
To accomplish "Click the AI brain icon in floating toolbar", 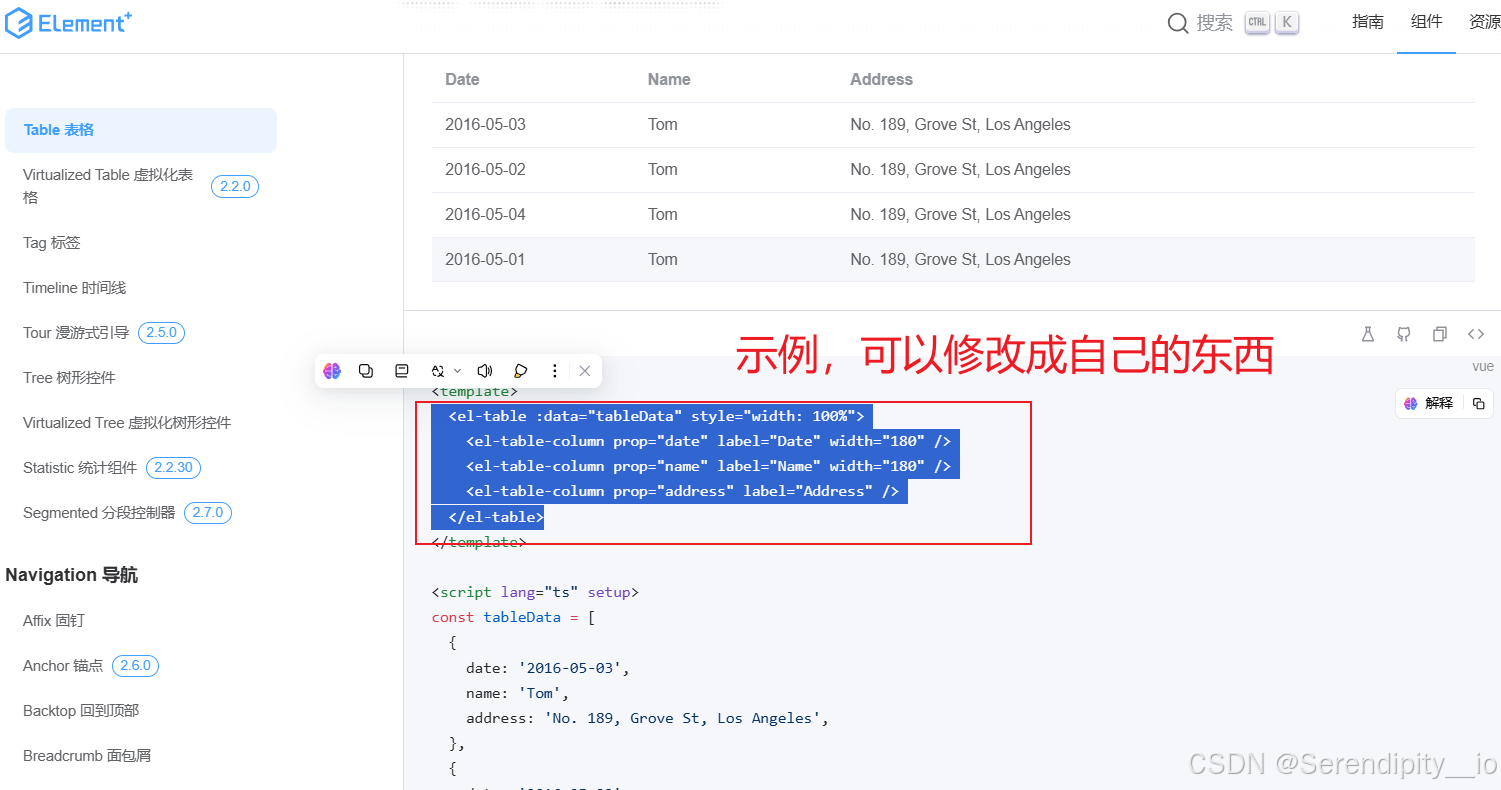I will 333,371.
